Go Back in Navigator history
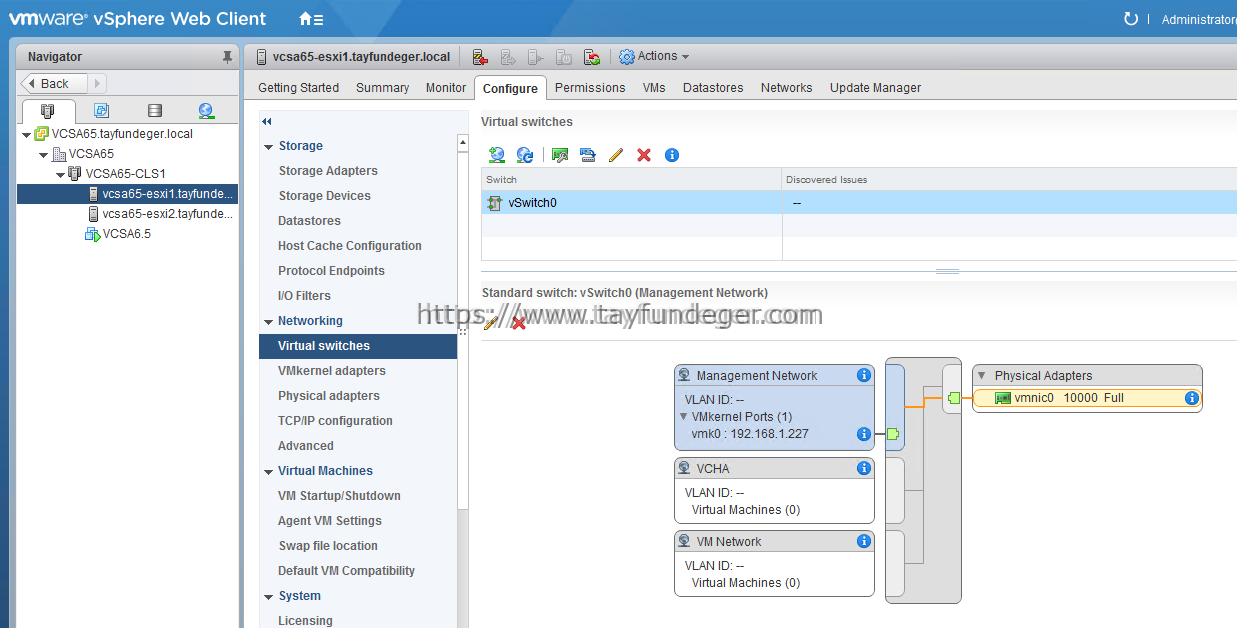Viewport: 1237px width, 628px height. click(54, 84)
